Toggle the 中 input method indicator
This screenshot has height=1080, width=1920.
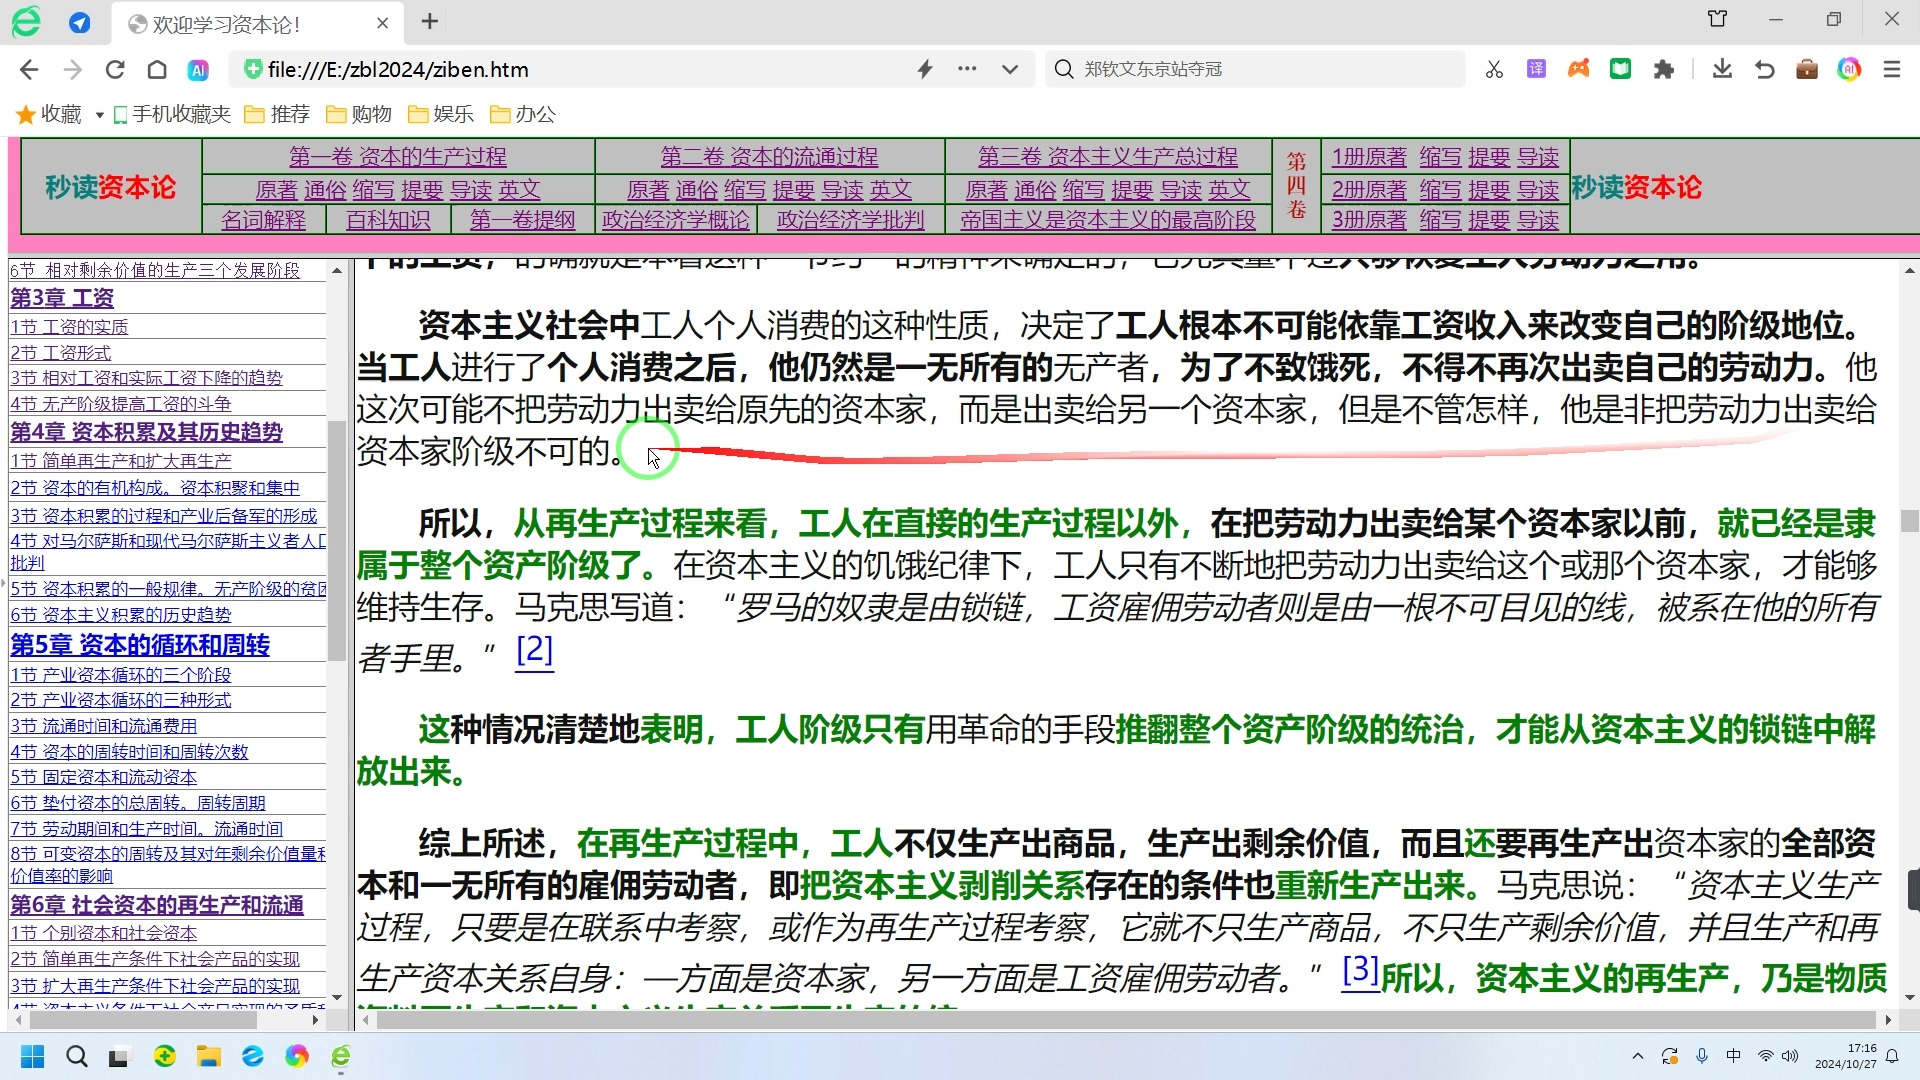point(1734,1056)
